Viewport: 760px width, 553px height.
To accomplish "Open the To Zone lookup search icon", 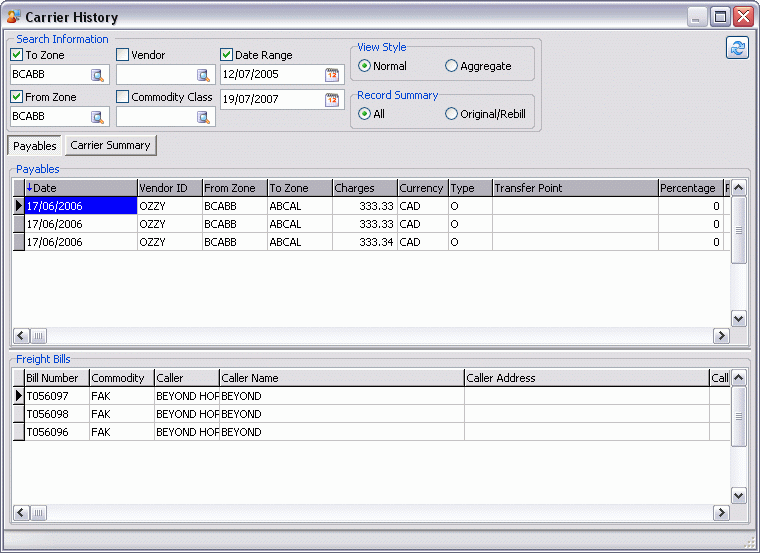I will click(97, 75).
